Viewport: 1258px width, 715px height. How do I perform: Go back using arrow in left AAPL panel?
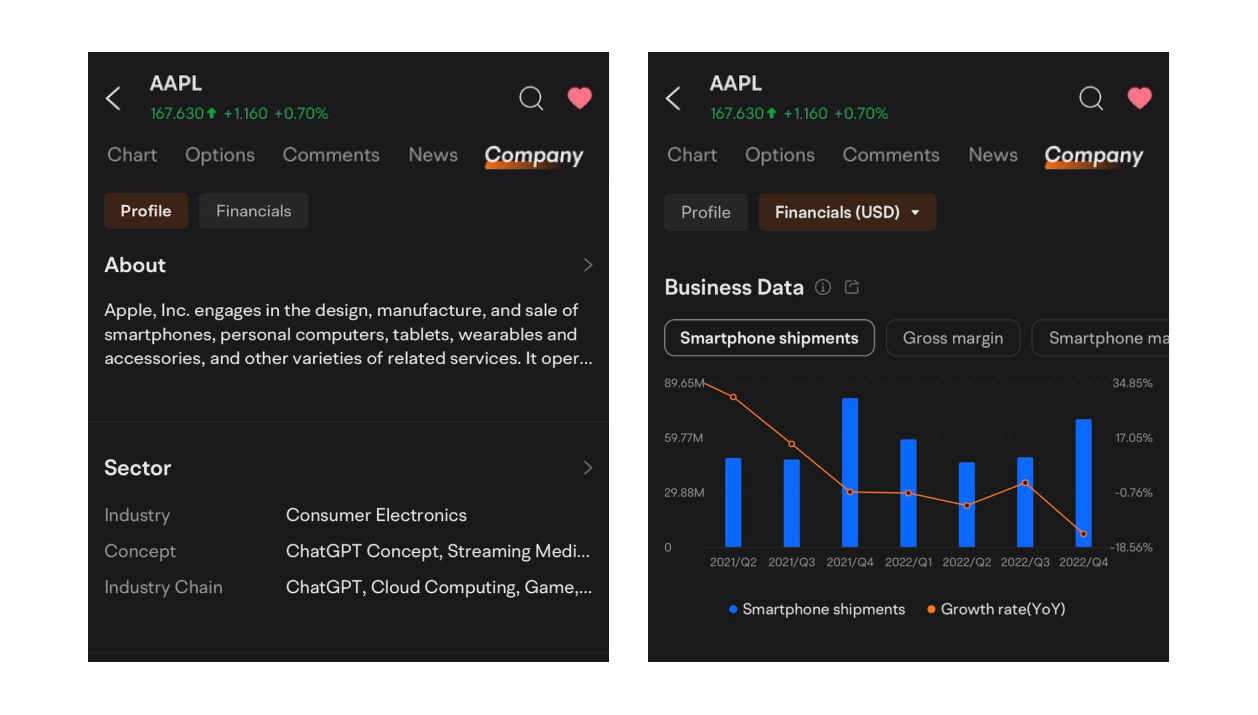113,98
